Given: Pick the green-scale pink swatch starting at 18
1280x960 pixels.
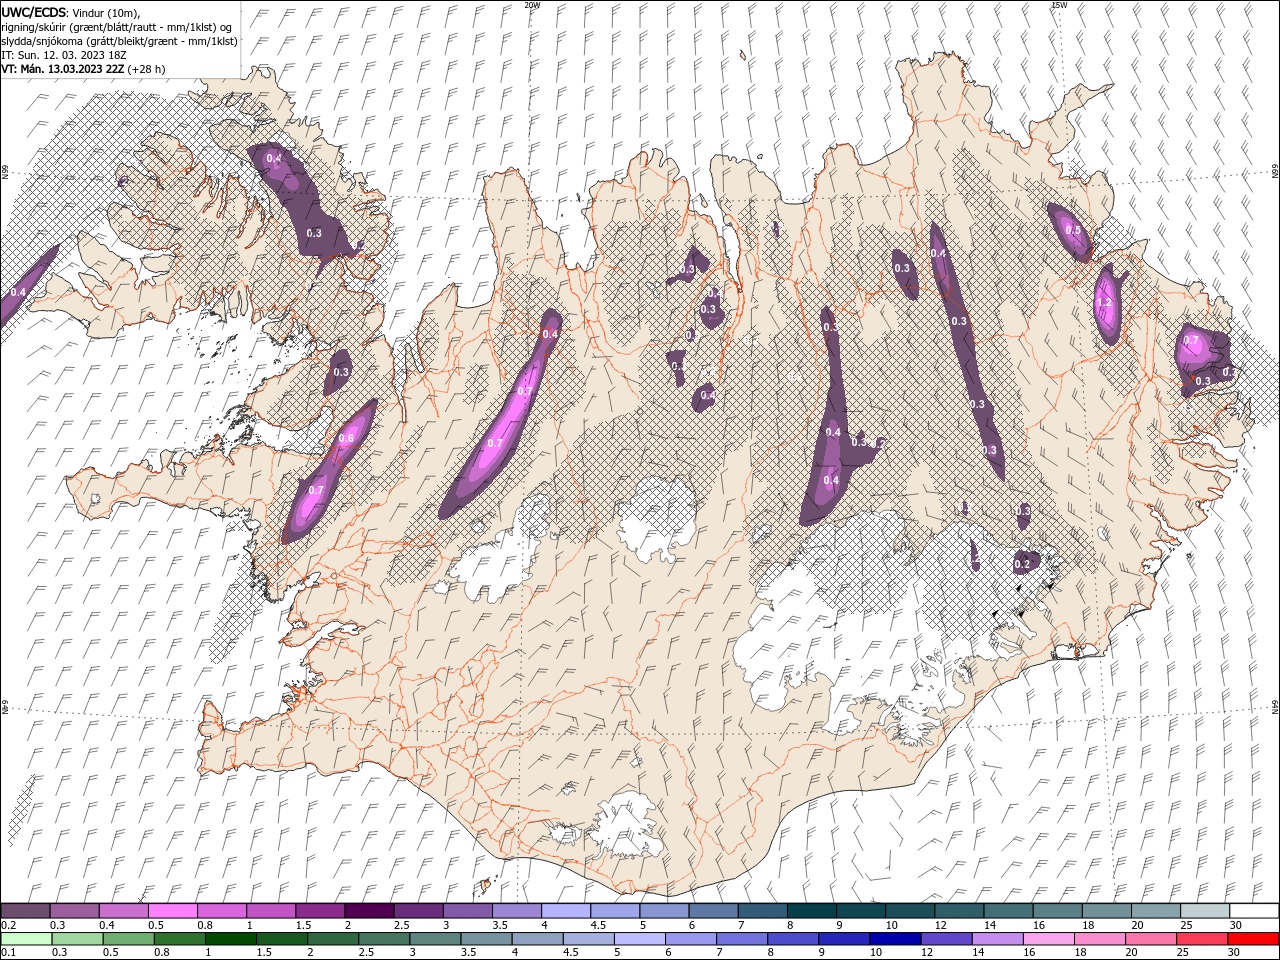Looking at the screenshot, I should 1100,939.
